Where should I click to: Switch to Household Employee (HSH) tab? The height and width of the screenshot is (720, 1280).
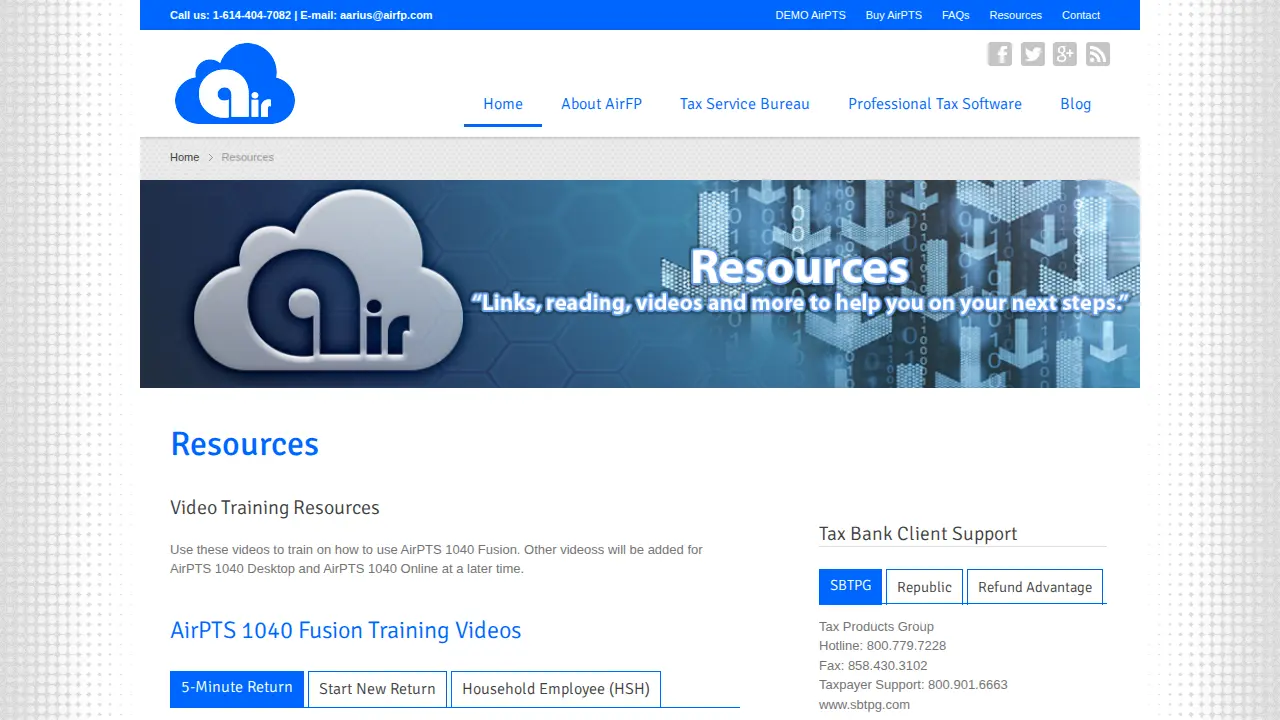(x=556, y=689)
